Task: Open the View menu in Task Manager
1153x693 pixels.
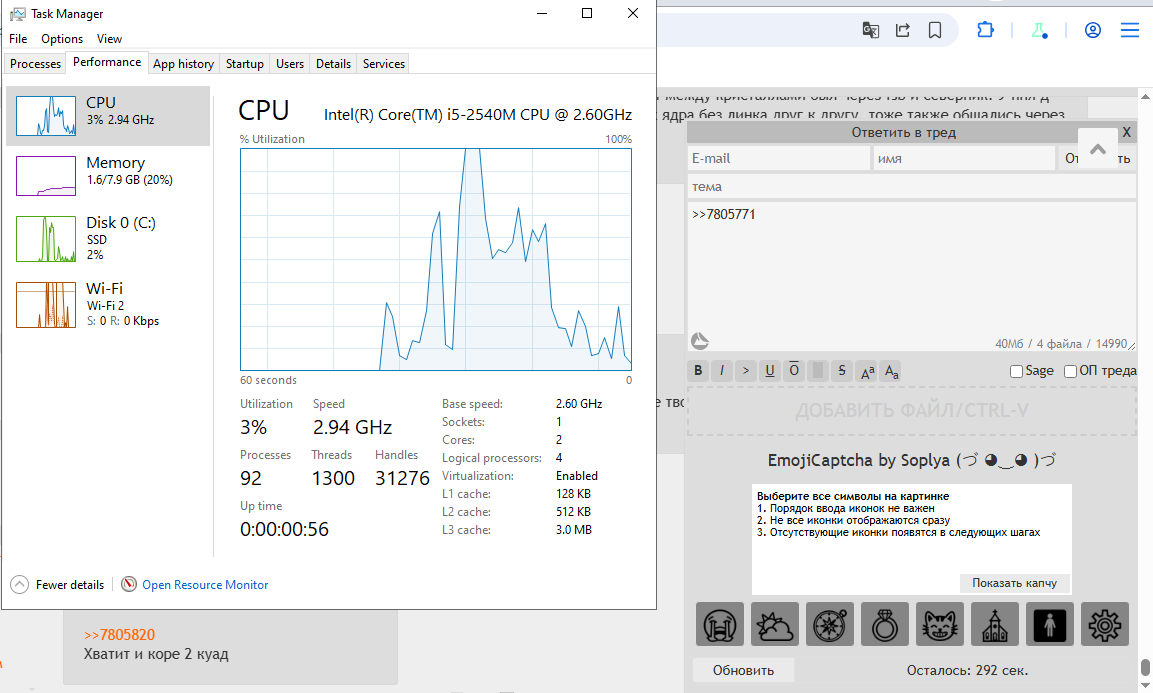Action: tap(110, 39)
